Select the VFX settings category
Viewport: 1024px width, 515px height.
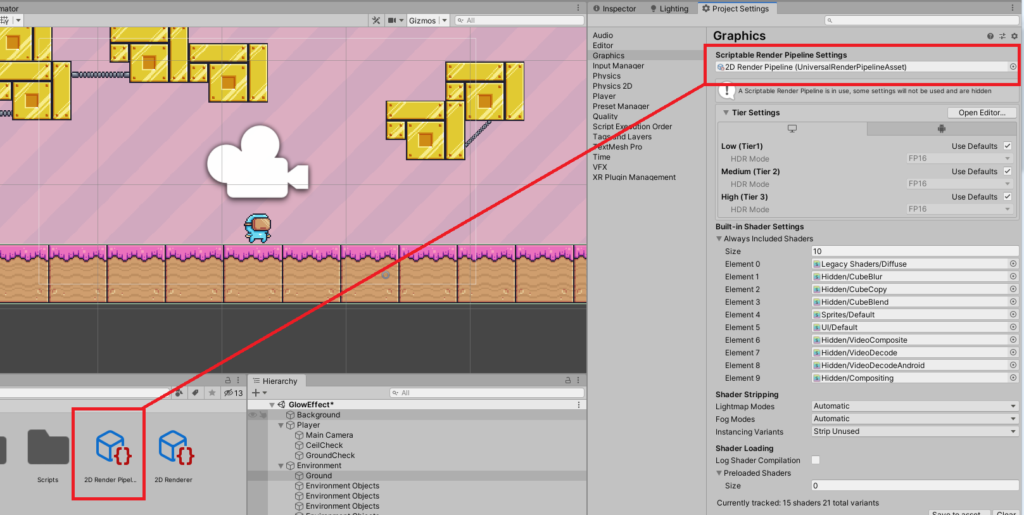pos(600,167)
